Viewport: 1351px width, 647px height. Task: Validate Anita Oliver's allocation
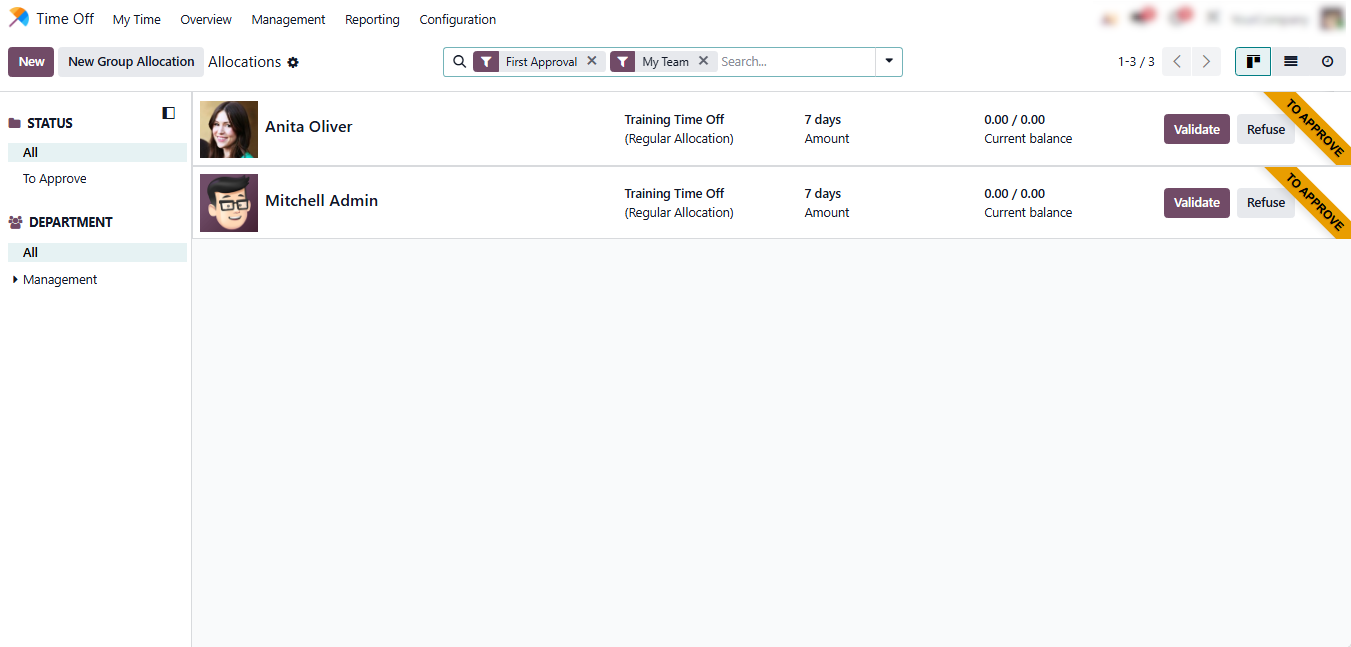[1196, 129]
